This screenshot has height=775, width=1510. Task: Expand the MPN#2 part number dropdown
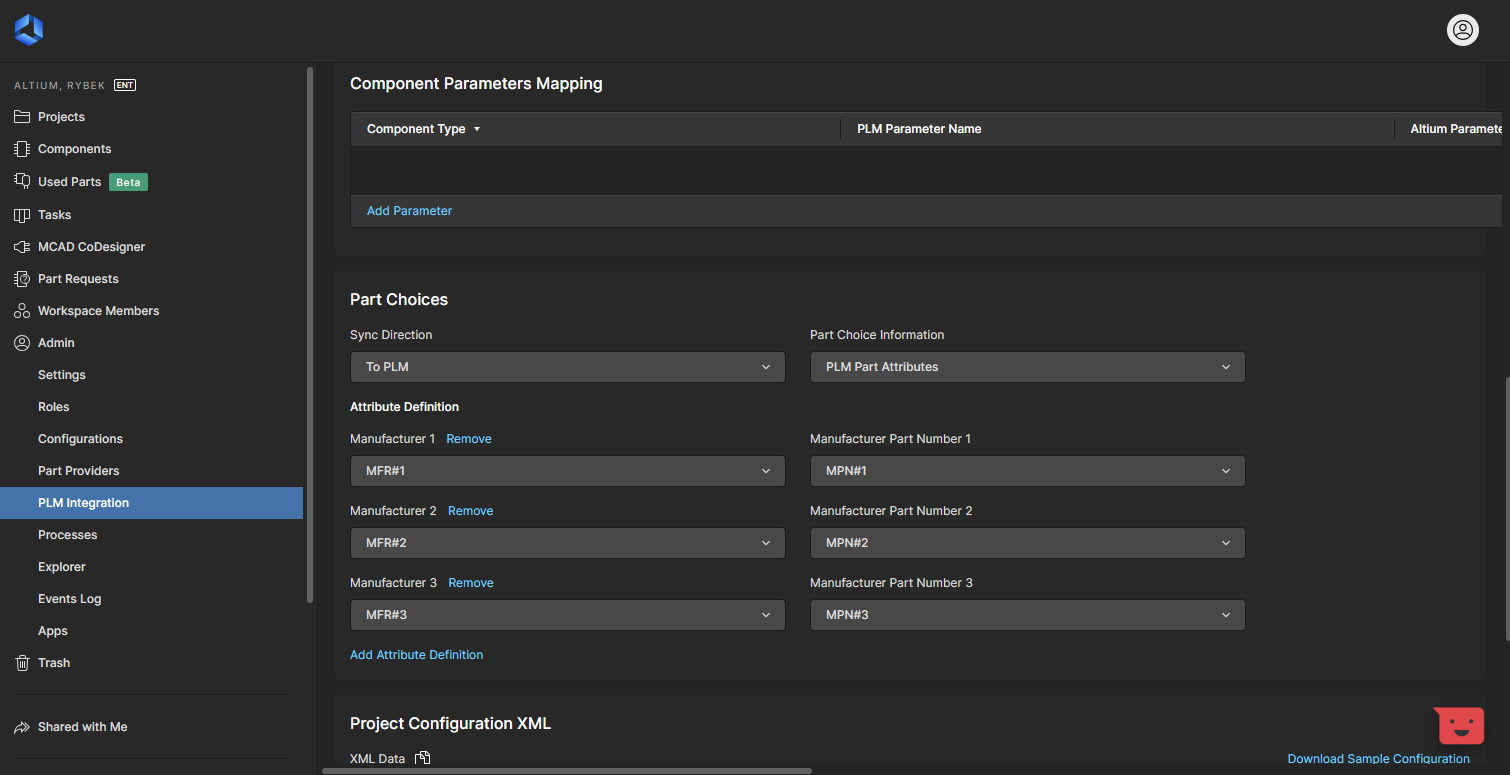[1027, 543]
